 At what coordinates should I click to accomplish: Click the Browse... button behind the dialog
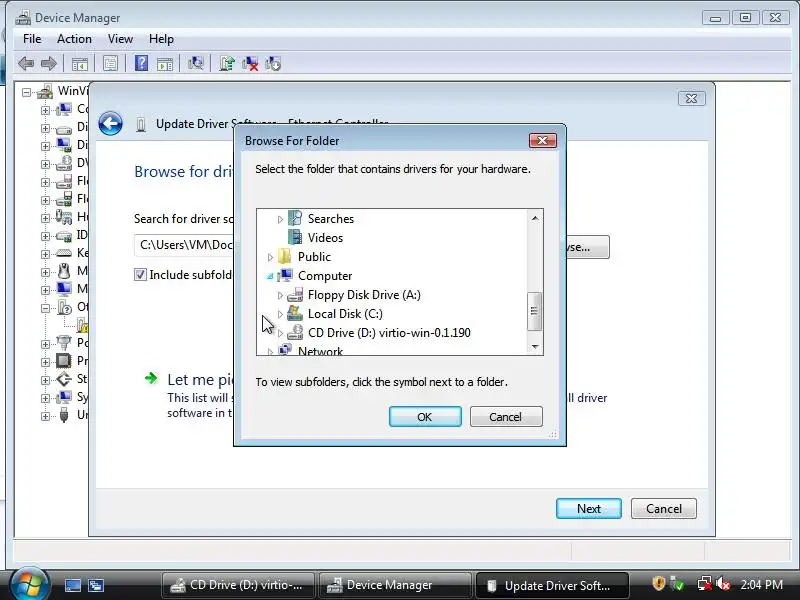click(x=588, y=247)
